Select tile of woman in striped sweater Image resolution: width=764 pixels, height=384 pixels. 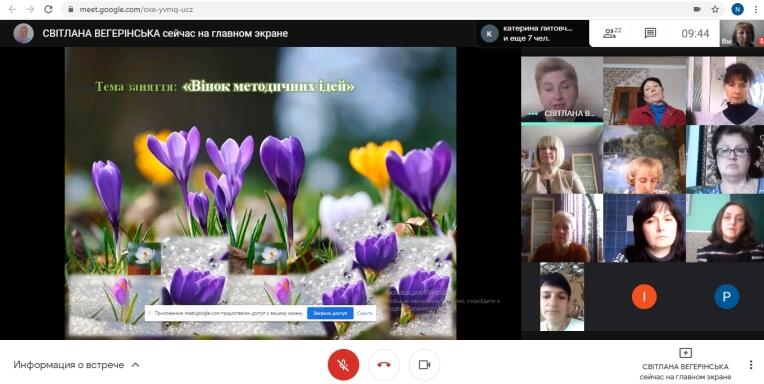pos(725,228)
